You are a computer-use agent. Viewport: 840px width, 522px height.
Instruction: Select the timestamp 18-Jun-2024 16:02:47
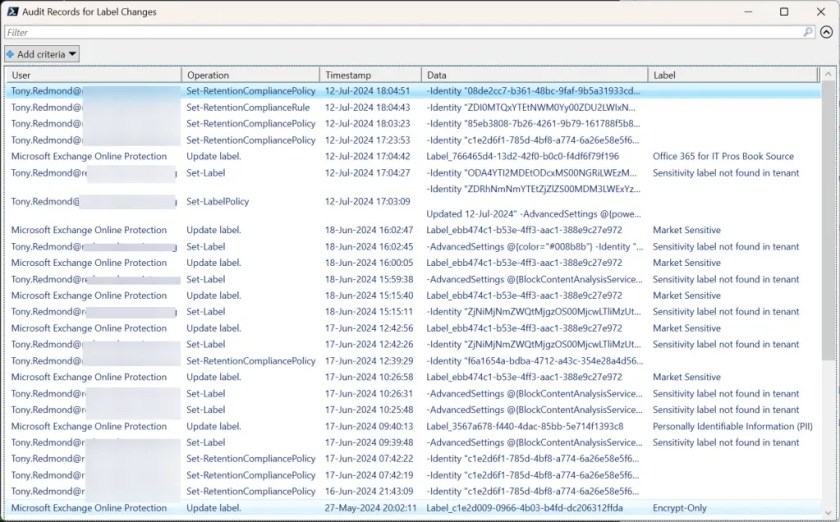[x=369, y=230]
